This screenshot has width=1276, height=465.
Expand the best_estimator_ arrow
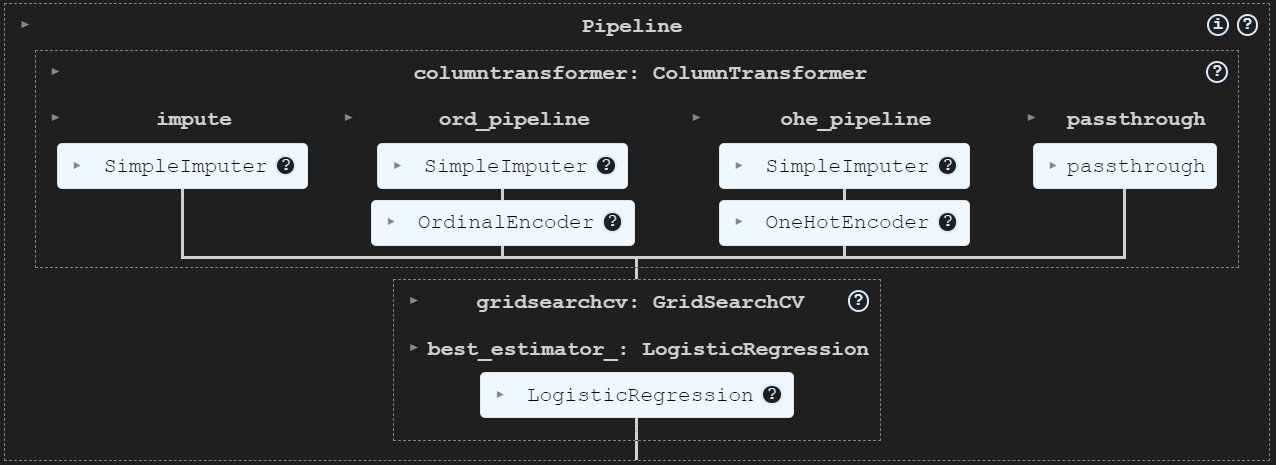tap(414, 348)
